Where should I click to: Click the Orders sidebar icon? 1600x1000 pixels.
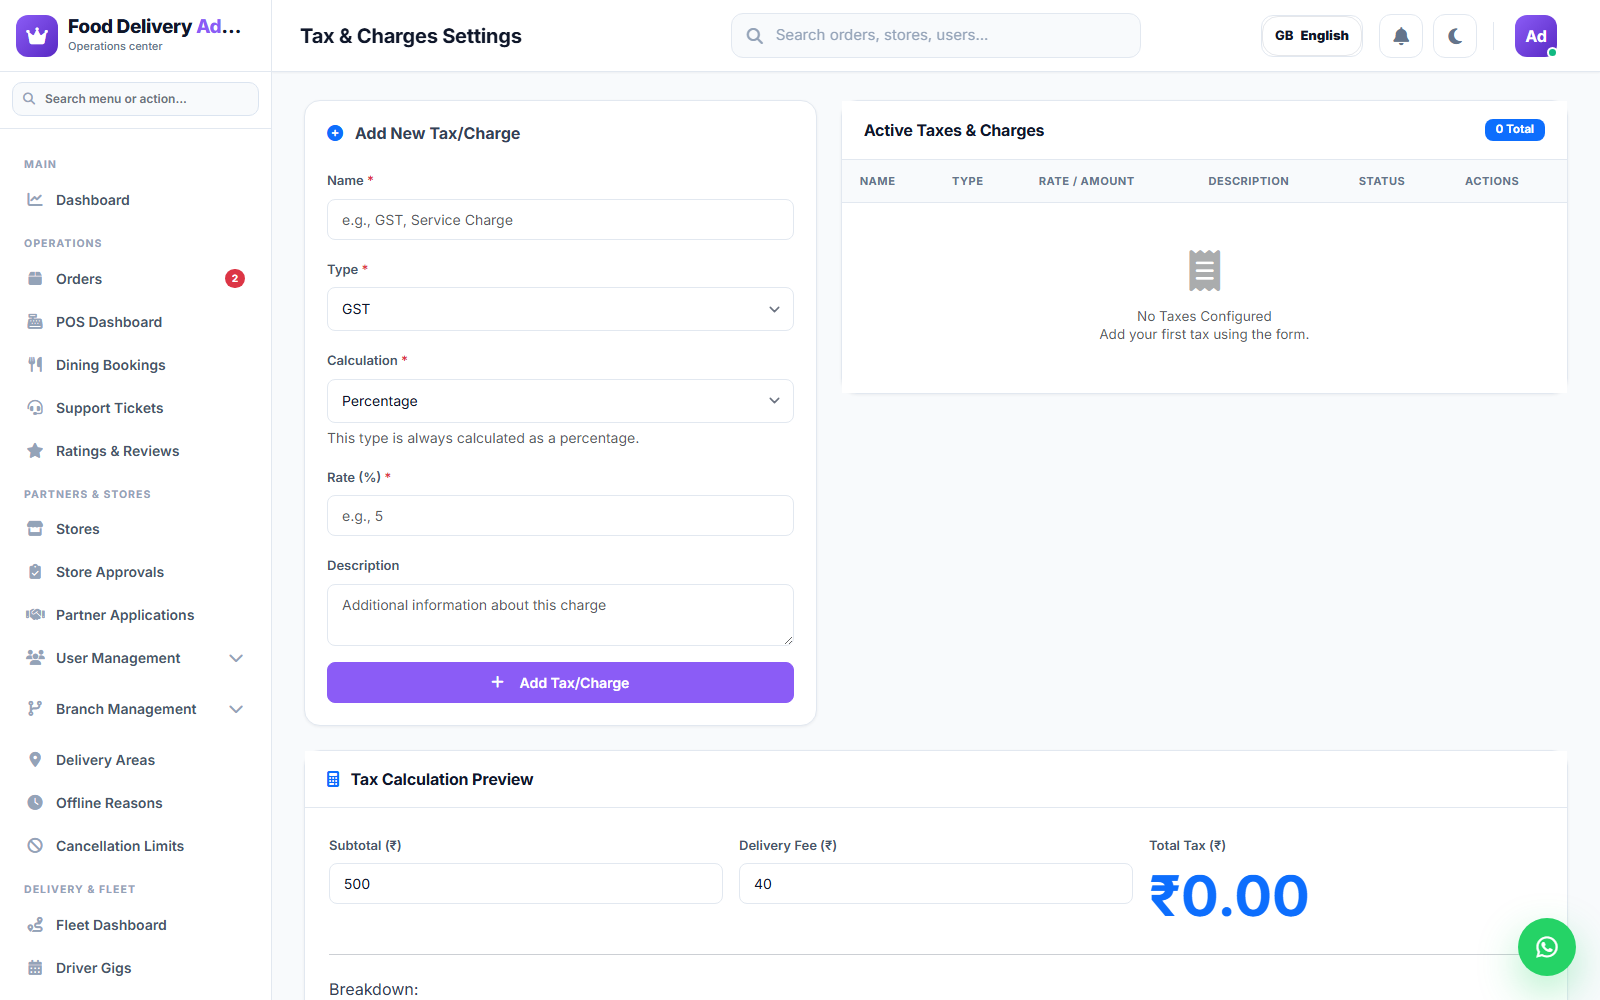coord(35,279)
